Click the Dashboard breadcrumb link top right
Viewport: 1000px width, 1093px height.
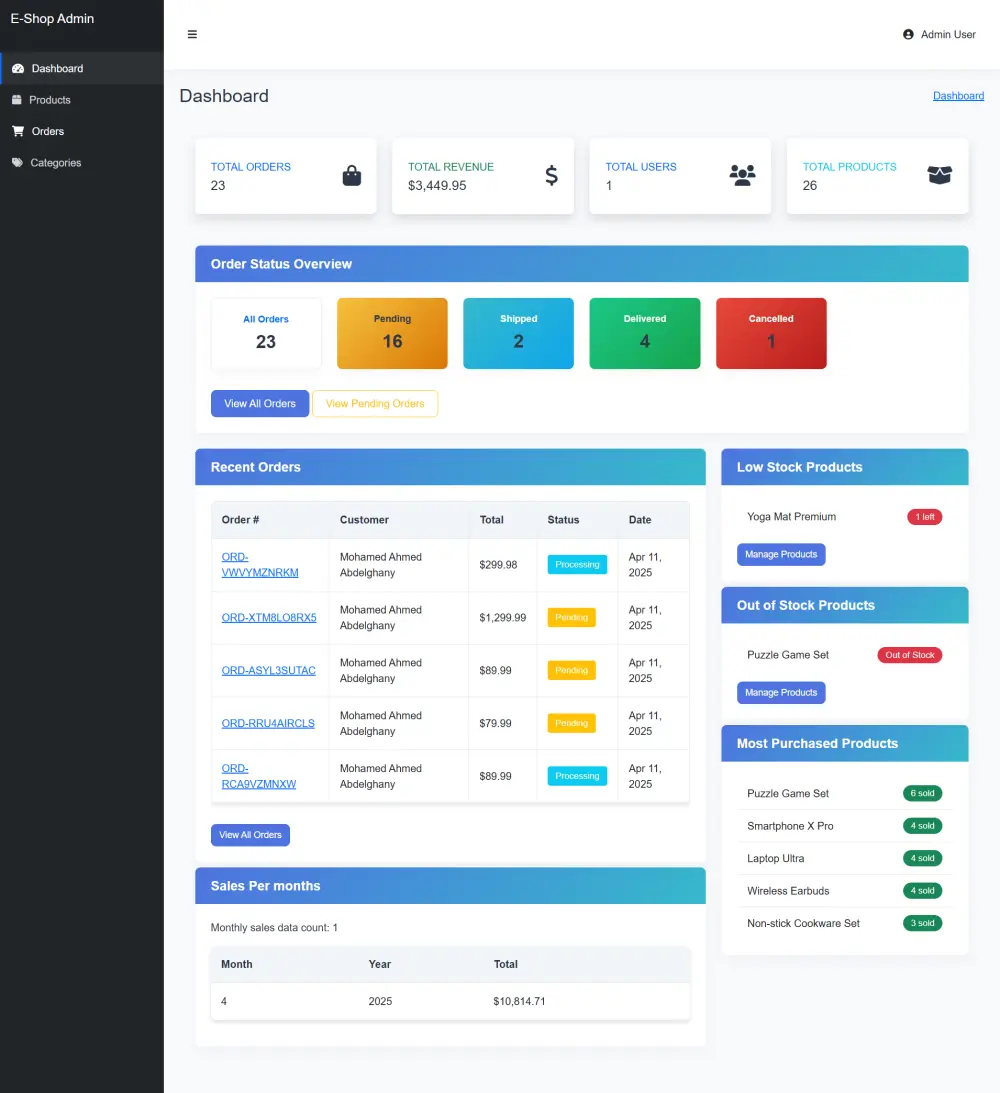(x=958, y=95)
